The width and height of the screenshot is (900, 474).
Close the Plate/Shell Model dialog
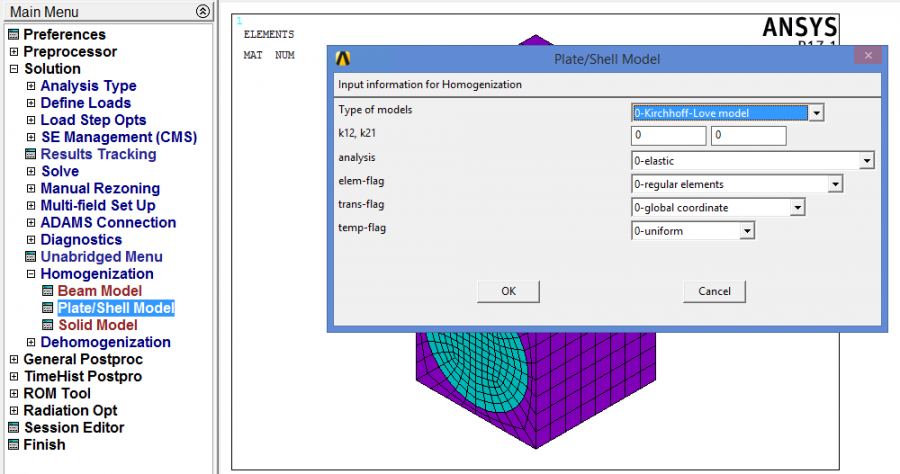point(868,56)
